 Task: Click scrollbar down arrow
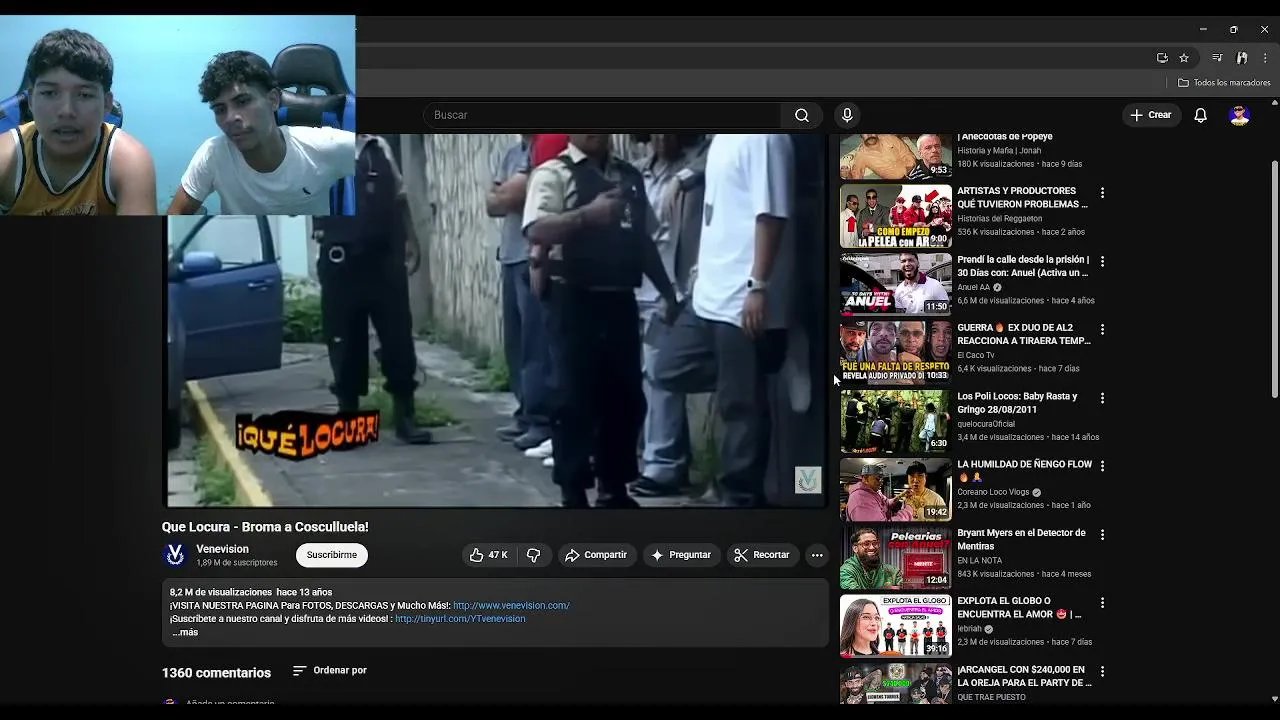pyautogui.click(x=1274, y=699)
